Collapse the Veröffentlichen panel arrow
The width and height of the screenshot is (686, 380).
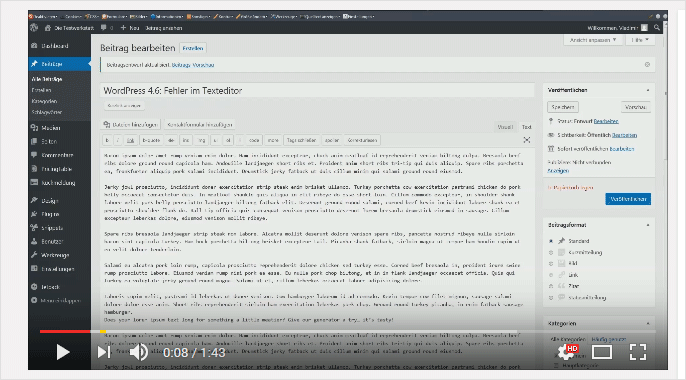(648, 90)
